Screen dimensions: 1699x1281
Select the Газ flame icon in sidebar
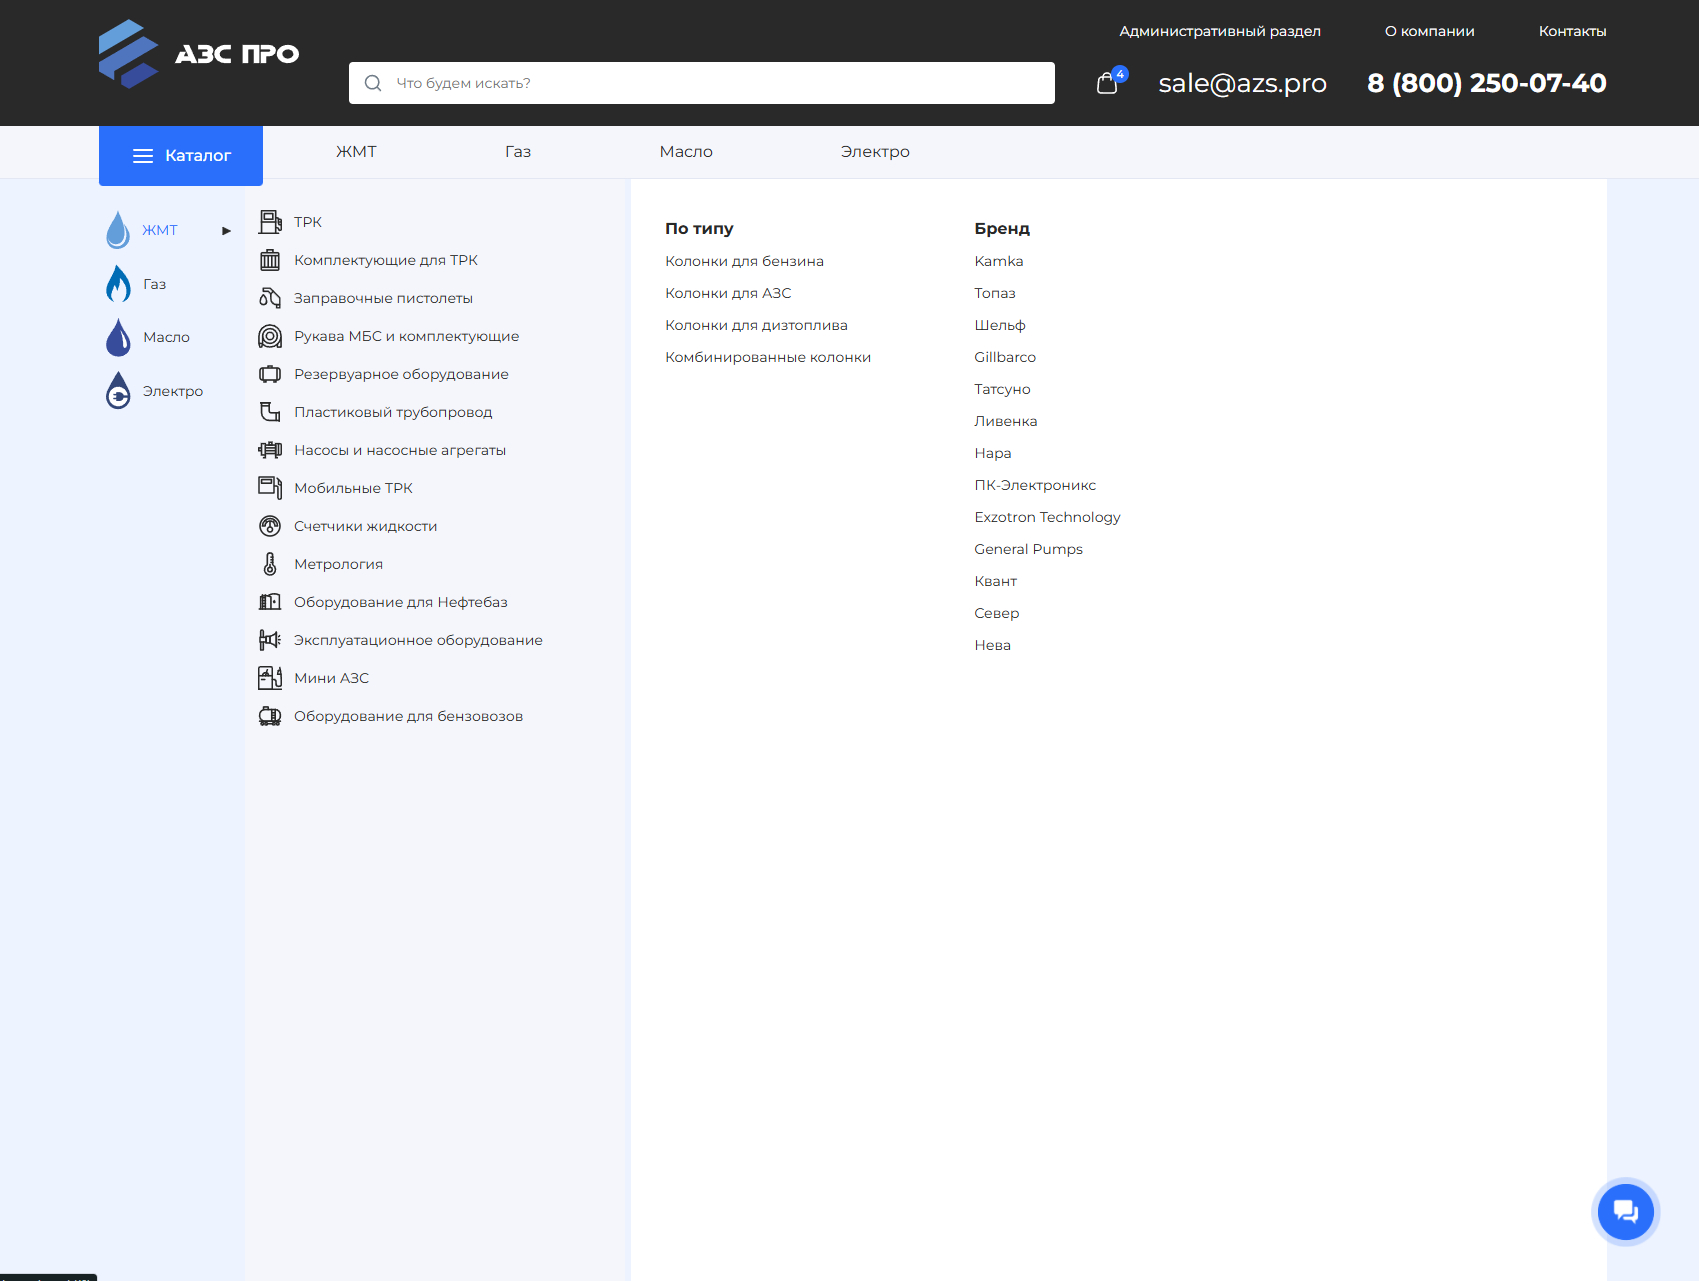(118, 284)
